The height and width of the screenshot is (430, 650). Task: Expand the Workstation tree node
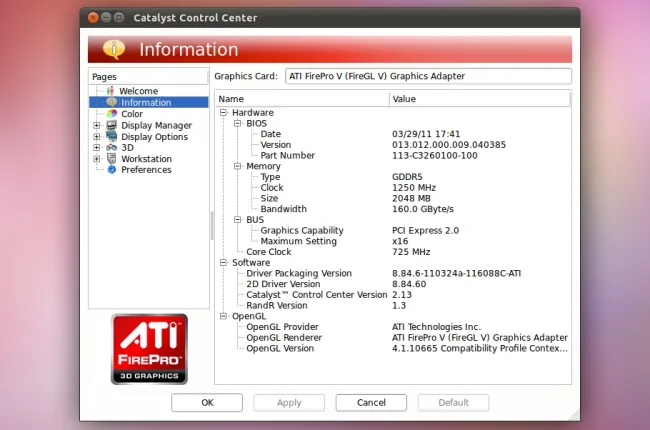[x=97, y=159]
